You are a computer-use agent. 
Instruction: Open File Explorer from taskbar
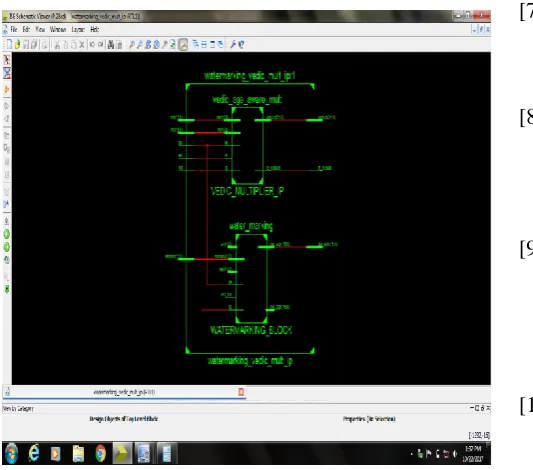tap(78, 454)
